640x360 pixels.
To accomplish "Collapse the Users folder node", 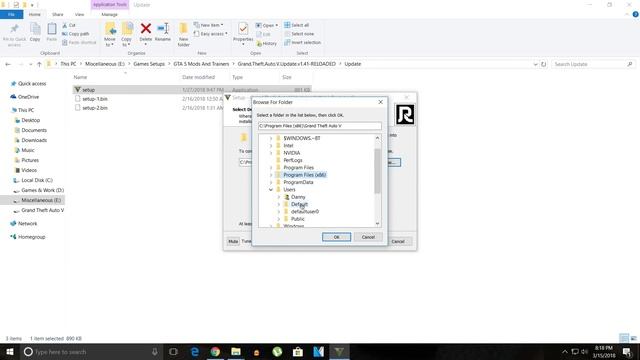I will tap(271, 190).
